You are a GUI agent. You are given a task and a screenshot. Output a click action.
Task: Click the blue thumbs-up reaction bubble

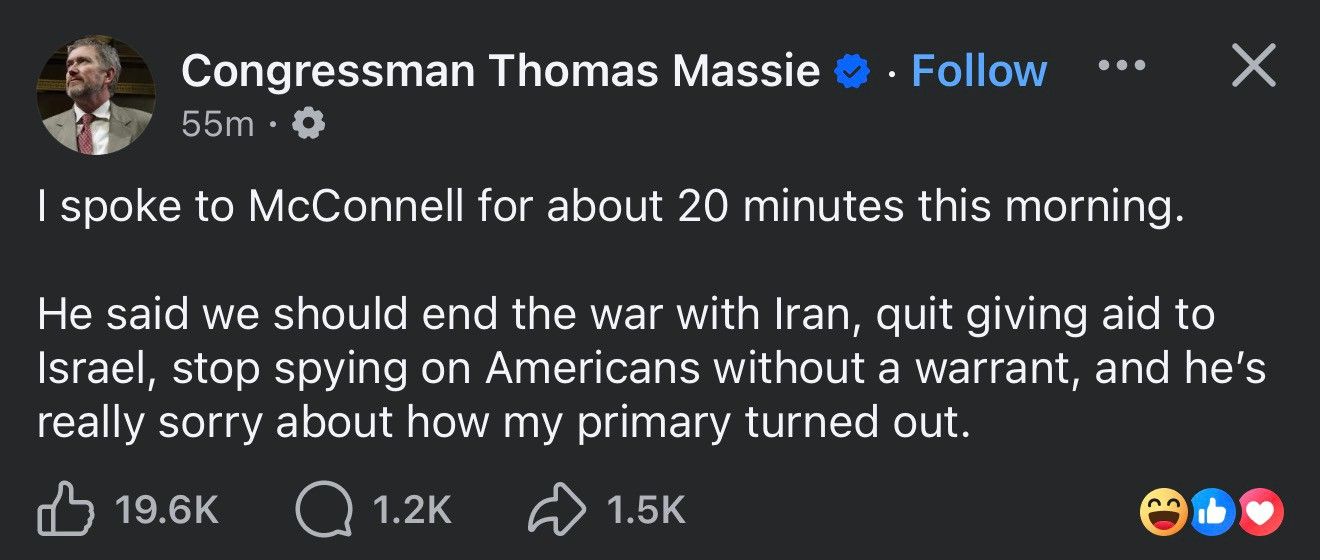1209,513
